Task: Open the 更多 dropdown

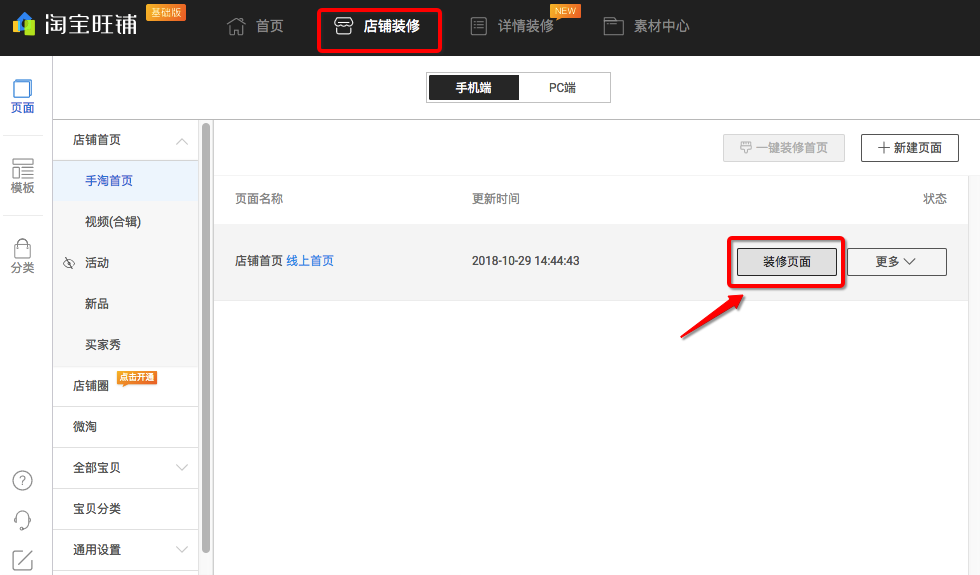Action: click(x=896, y=262)
